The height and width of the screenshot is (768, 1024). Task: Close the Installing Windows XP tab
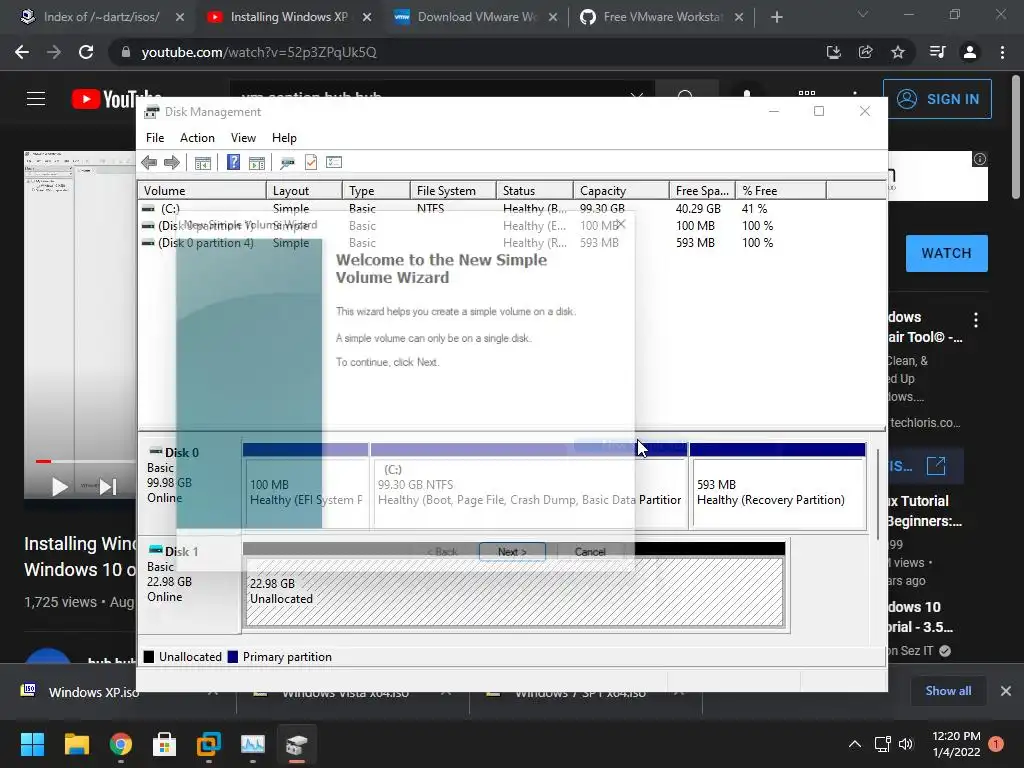[x=367, y=18]
